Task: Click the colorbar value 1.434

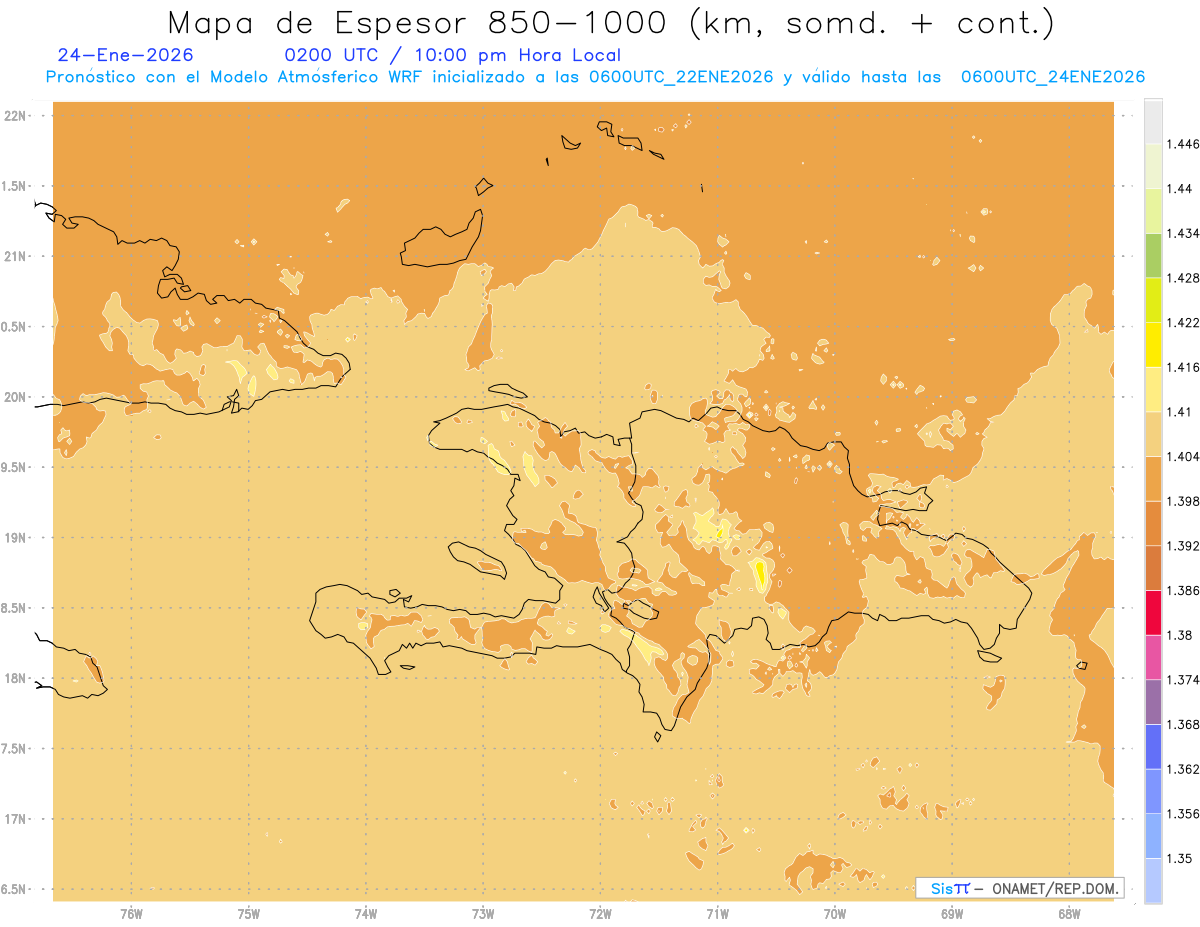Action: [1184, 233]
